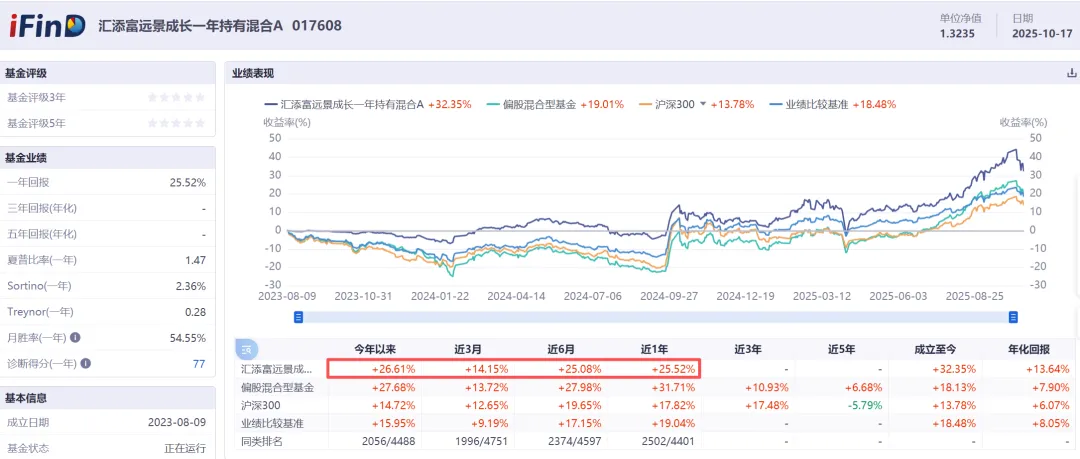Open the 诊断得分 value 77 link
Viewport: 1080px width, 459px height.
coord(199,364)
